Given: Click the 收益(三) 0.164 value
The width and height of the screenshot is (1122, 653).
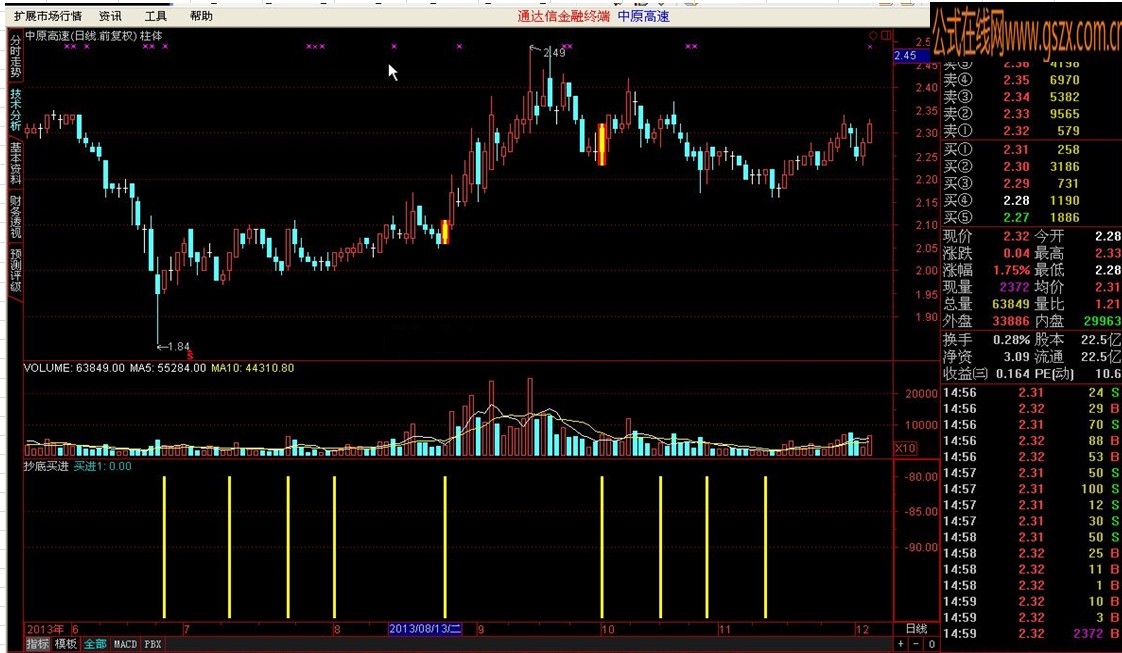Looking at the screenshot, I should point(1013,374).
